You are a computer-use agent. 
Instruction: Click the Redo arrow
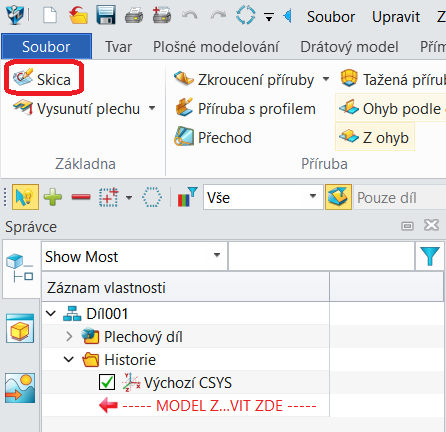[218, 15]
